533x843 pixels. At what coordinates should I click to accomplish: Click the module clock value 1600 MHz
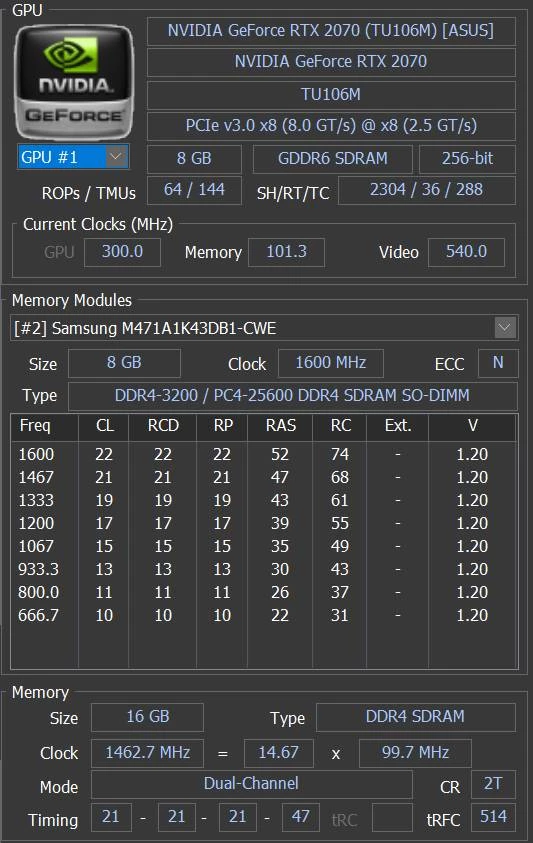coord(330,363)
